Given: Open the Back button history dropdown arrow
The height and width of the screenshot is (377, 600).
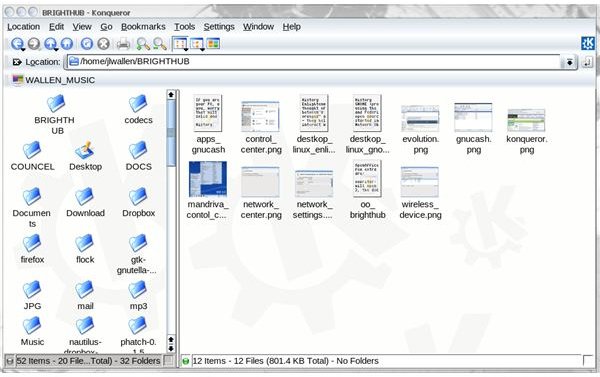Looking at the screenshot, I should (x=23, y=50).
